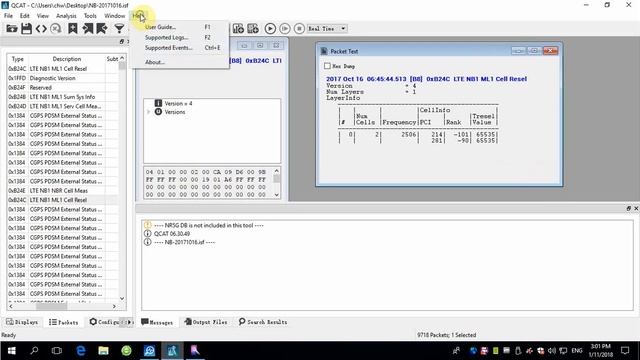This screenshot has width=640, height=360.
Task: Float the left packet panel via dock icon
Action: point(122,41)
